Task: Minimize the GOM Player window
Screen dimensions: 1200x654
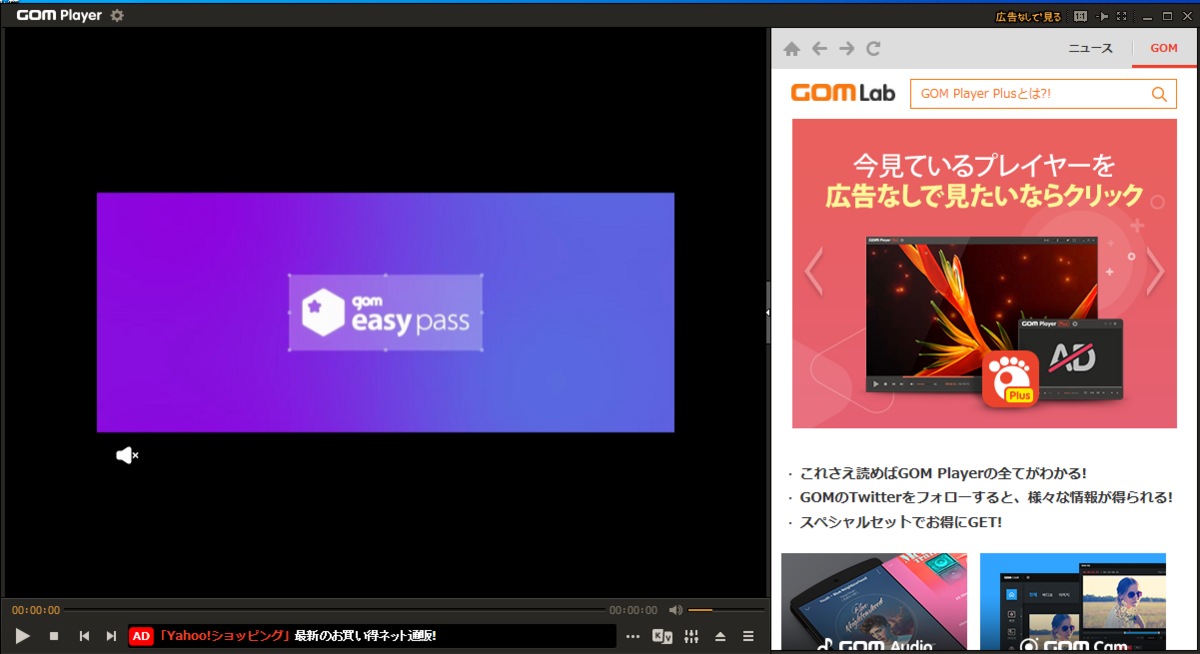Action: (x=1149, y=16)
